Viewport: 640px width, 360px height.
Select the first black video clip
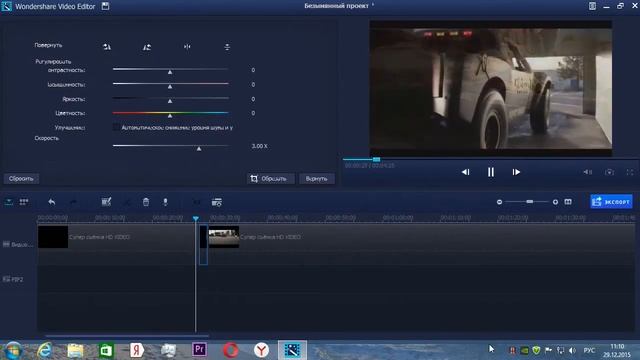click(53, 237)
